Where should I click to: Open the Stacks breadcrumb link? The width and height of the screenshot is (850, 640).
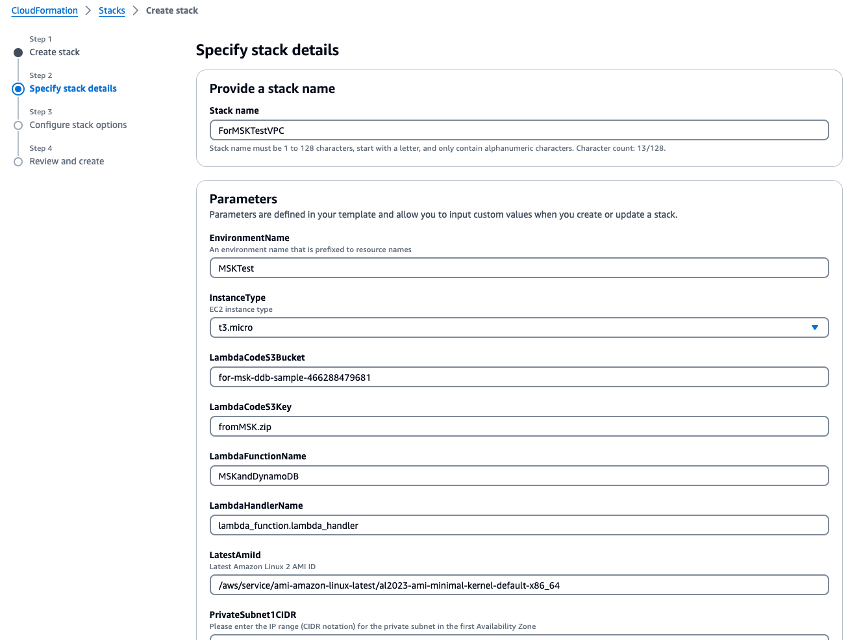click(x=111, y=10)
